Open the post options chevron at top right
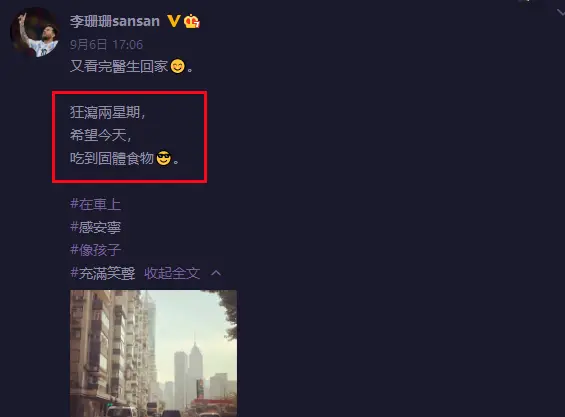Image resolution: width=565 pixels, height=417 pixels. pyautogui.click(x=560, y=13)
